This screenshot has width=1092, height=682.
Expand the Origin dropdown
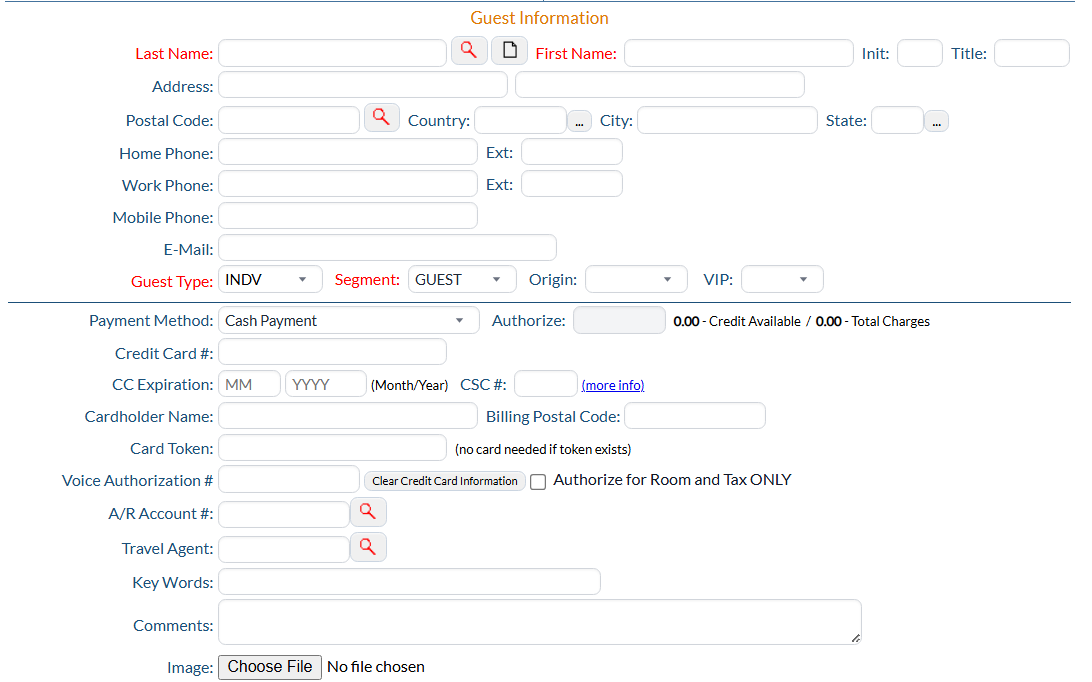[636, 280]
